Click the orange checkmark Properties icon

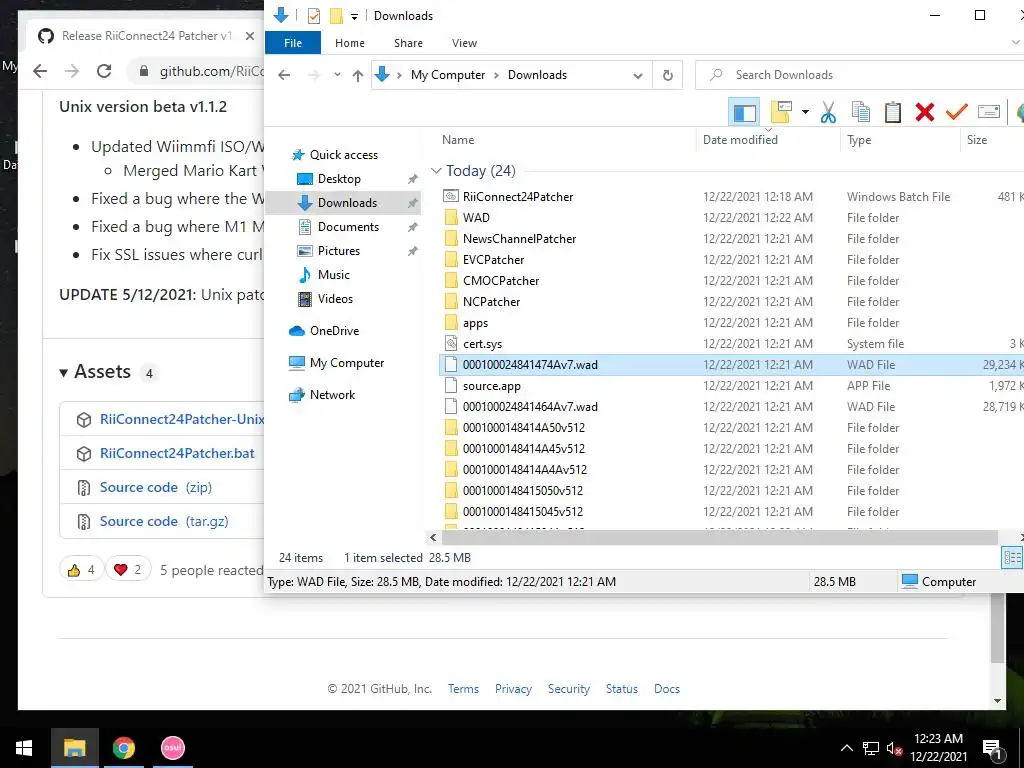coord(956,112)
